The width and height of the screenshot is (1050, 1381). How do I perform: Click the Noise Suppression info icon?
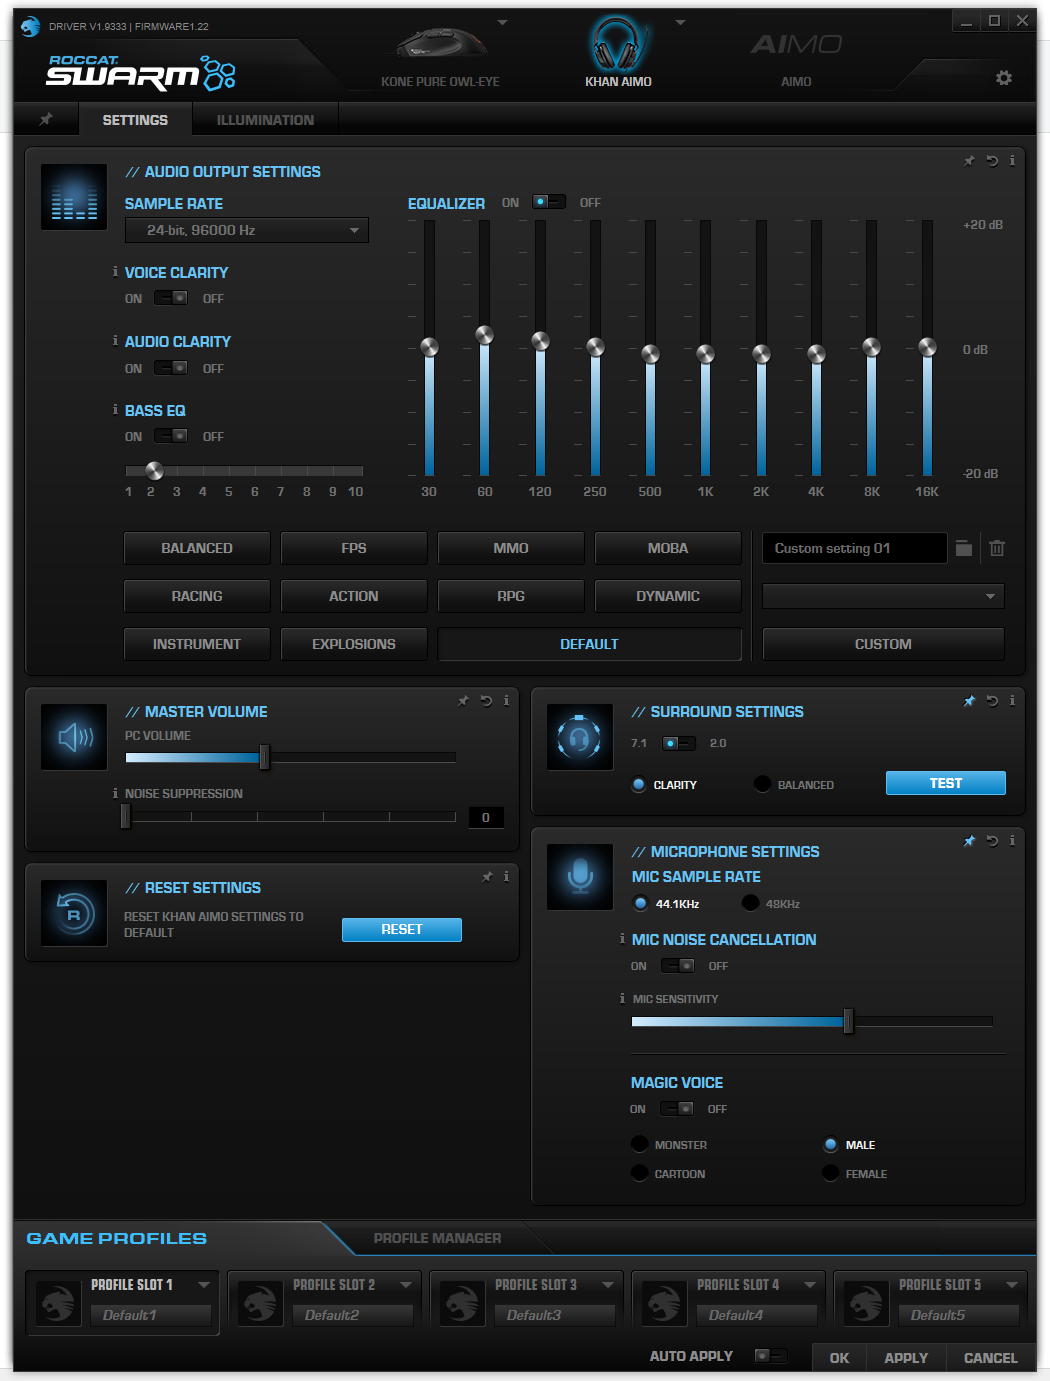click(115, 793)
